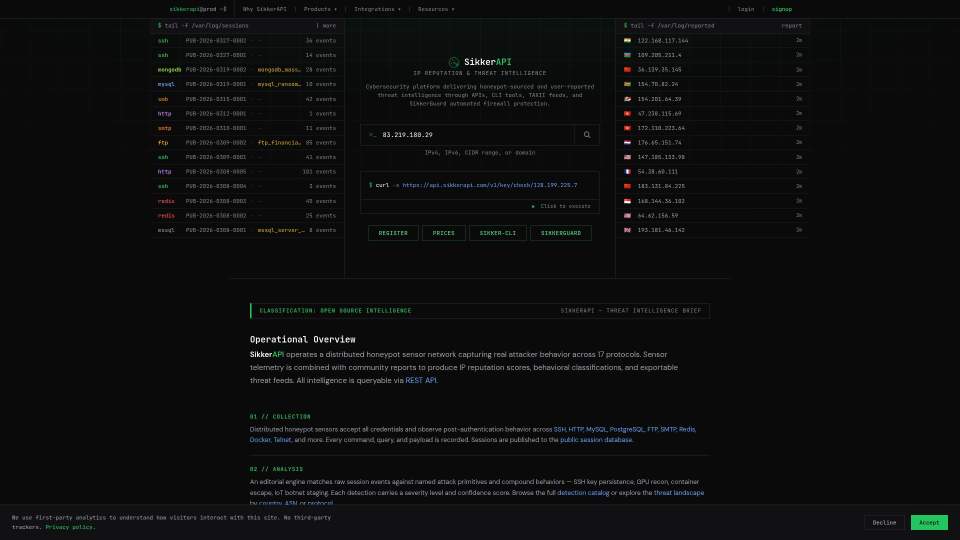Click the mongodb_mass… detection tag
Viewport: 960px width, 540px height.
279,70
